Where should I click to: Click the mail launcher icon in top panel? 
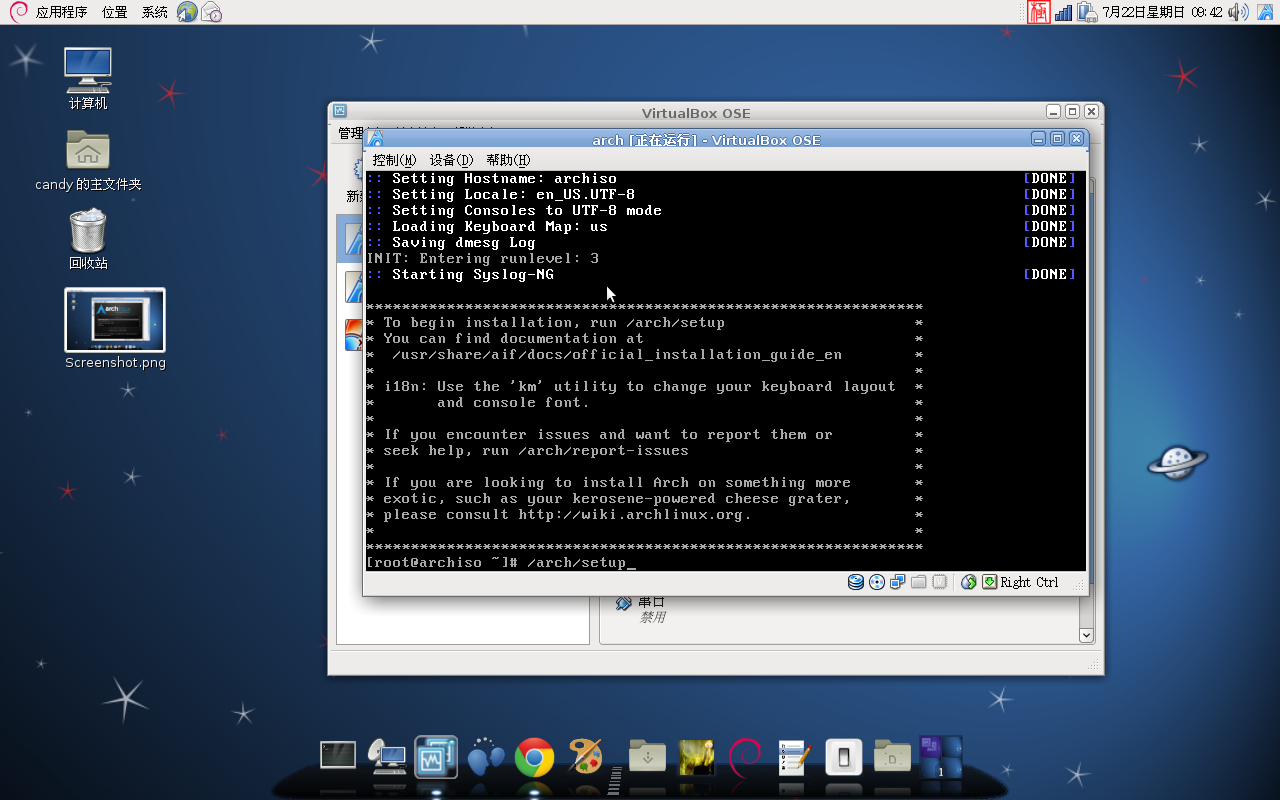(211, 12)
